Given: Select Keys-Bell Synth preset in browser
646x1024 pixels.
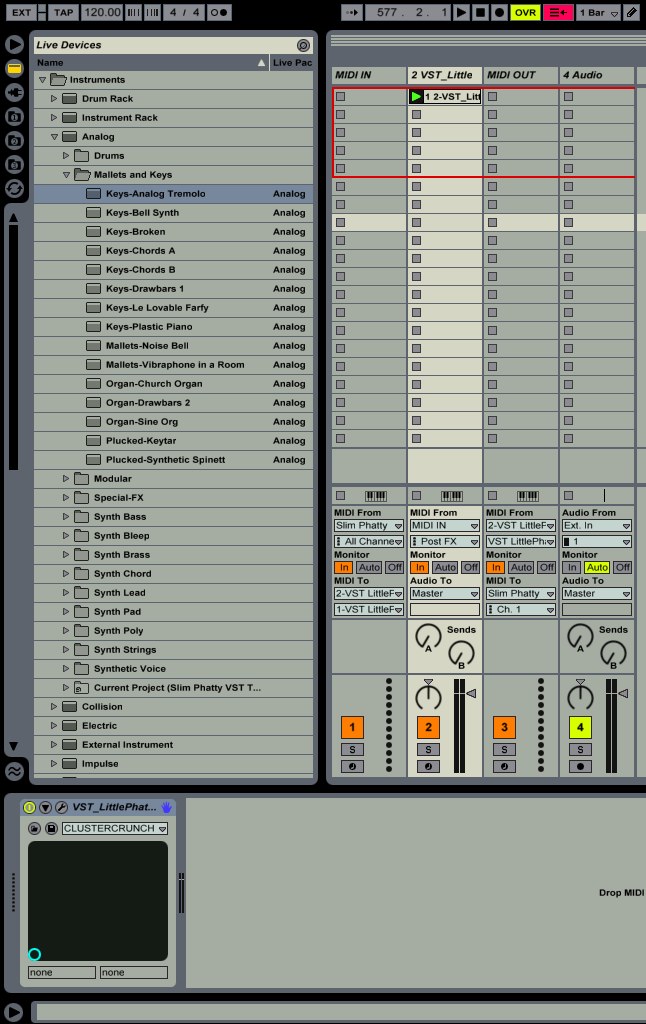Looking at the screenshot, I should [142, 213].
